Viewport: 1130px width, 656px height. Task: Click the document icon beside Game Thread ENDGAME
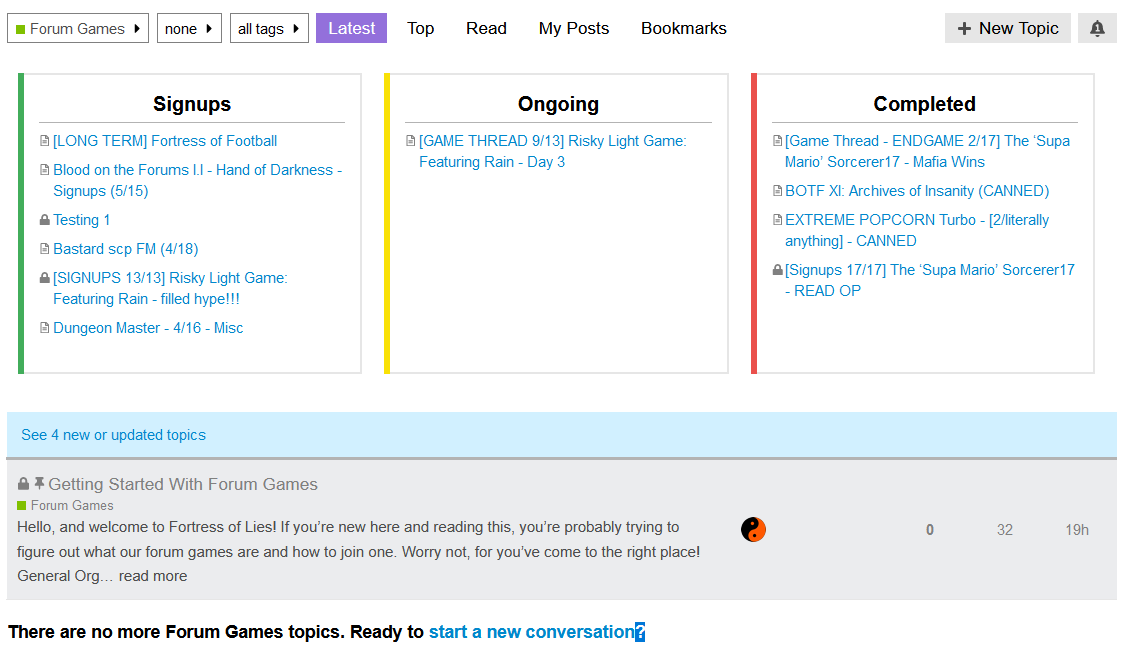pos(777,141)
